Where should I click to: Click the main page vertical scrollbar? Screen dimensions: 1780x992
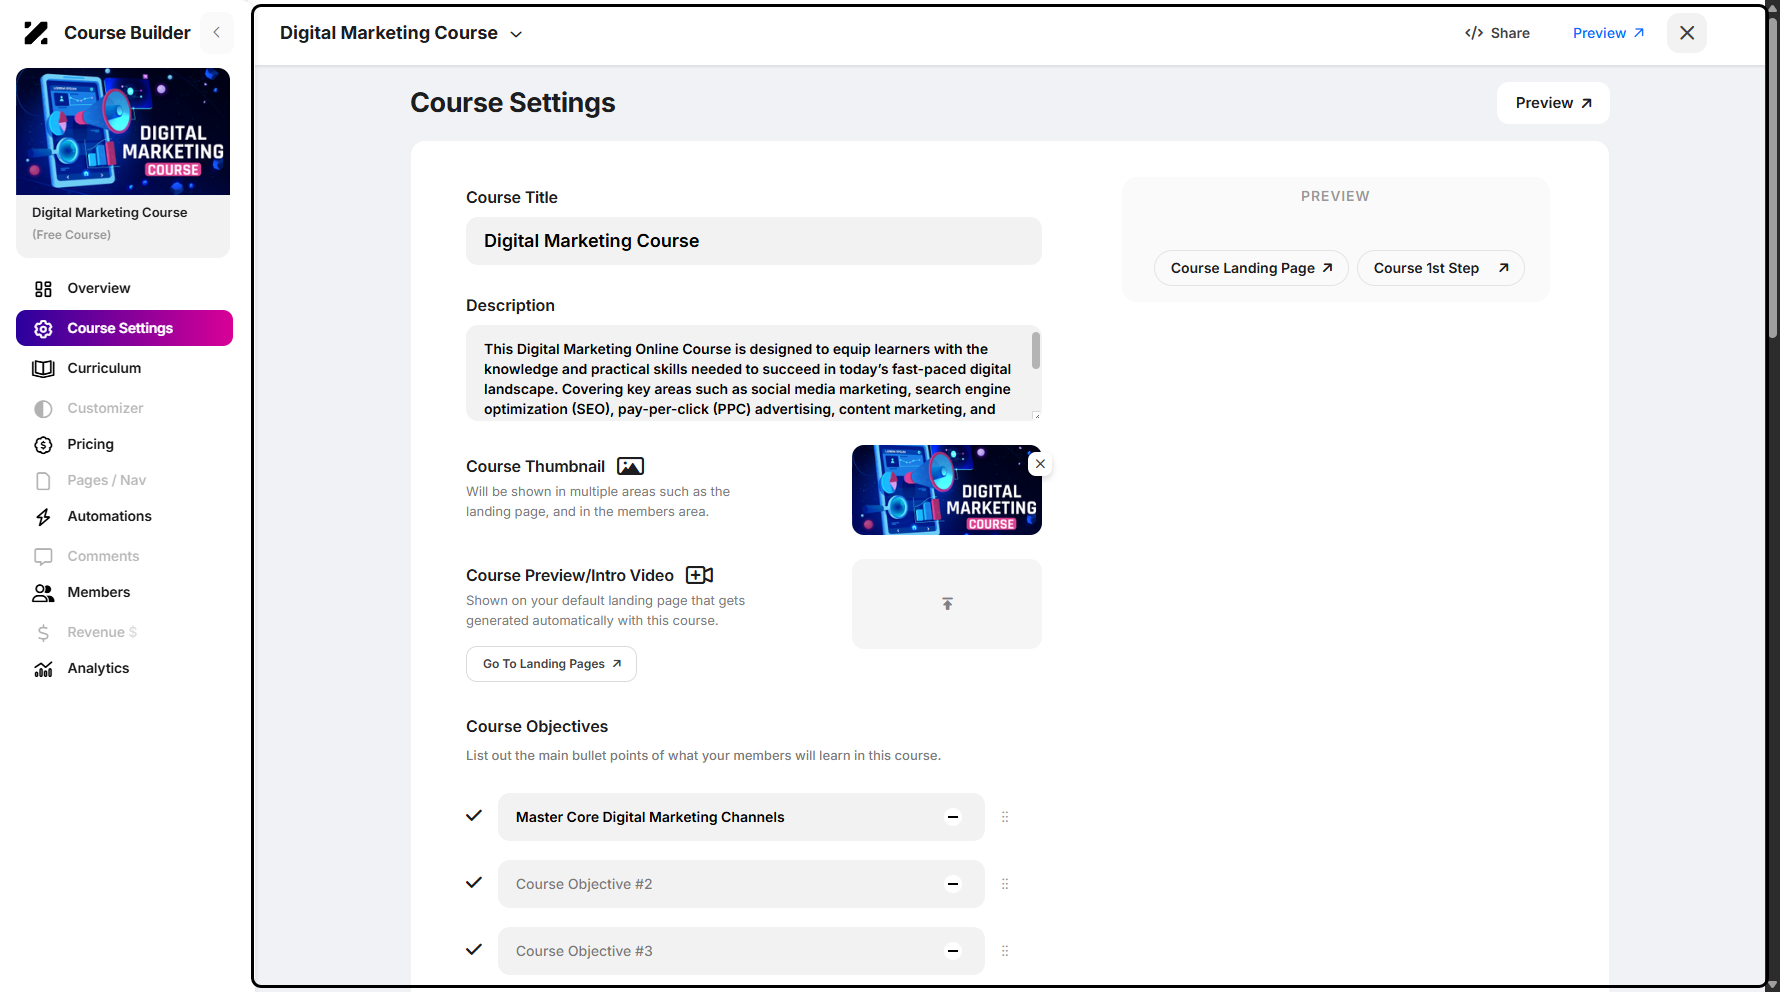[x=1772, y=180]
